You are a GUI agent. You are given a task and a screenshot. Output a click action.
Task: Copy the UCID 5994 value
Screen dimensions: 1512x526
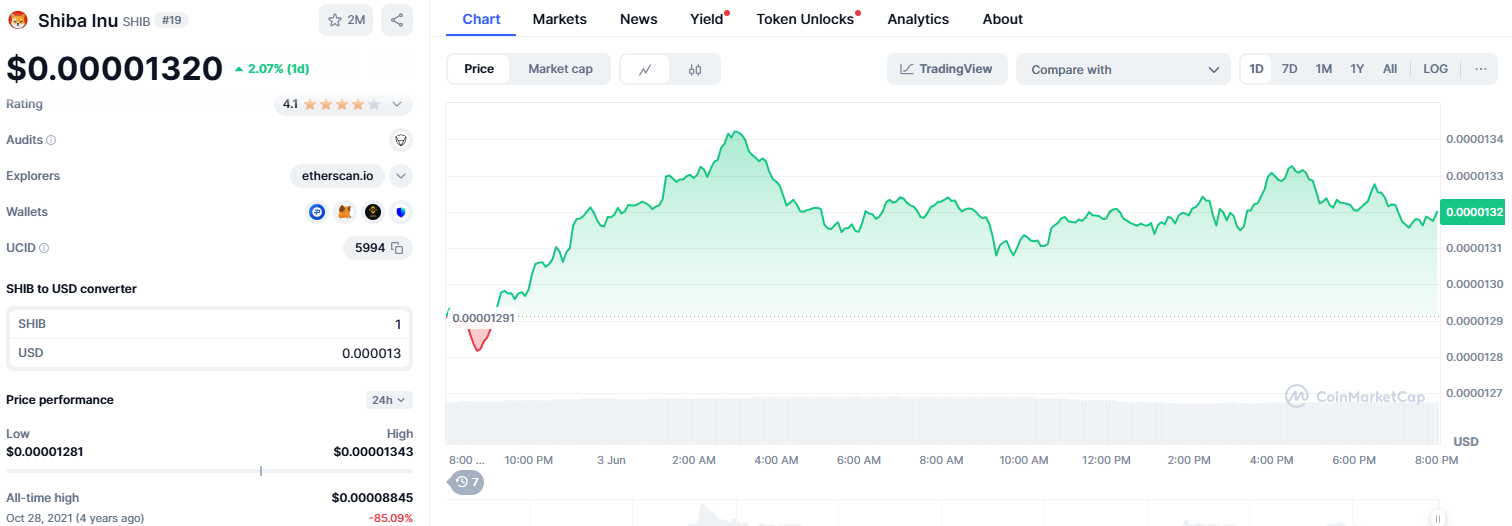[x=397, y=248]
